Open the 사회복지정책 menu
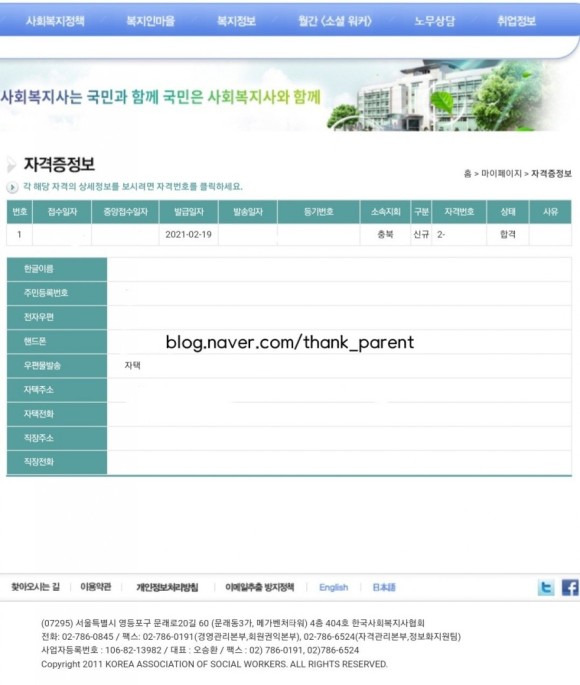Image resolution: width=580 pixels, height=685 pixels. point(55,21)
